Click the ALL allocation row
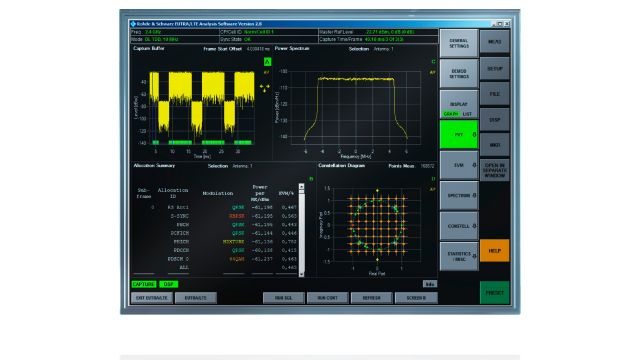The height and width of the screenshot is (360, 640). [216, 267]
